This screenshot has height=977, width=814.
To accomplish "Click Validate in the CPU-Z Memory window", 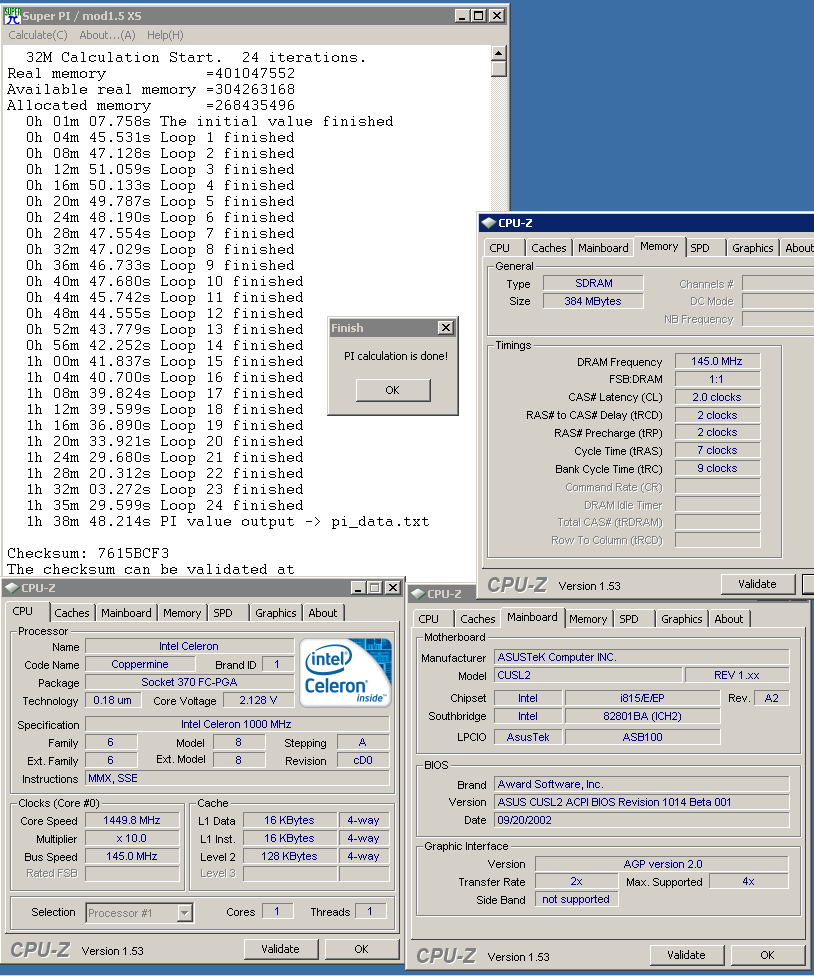I will (x=757, y=584).
